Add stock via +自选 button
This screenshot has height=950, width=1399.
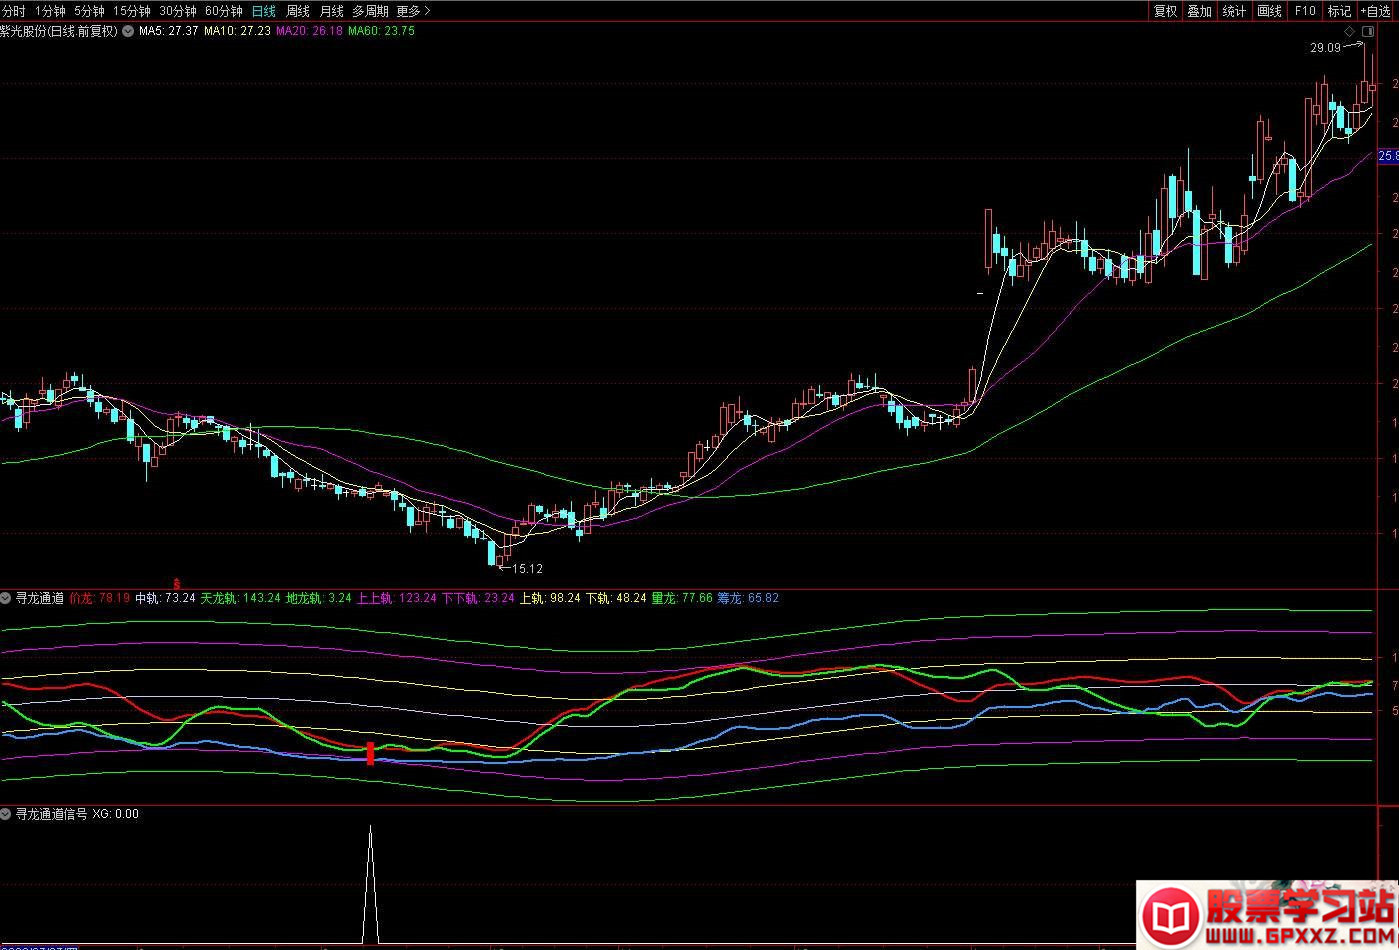1375,11
